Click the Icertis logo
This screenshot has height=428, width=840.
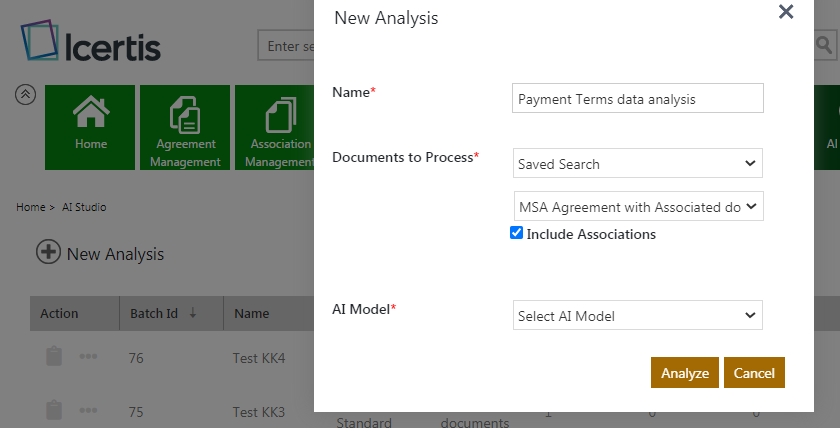point(90,44)
